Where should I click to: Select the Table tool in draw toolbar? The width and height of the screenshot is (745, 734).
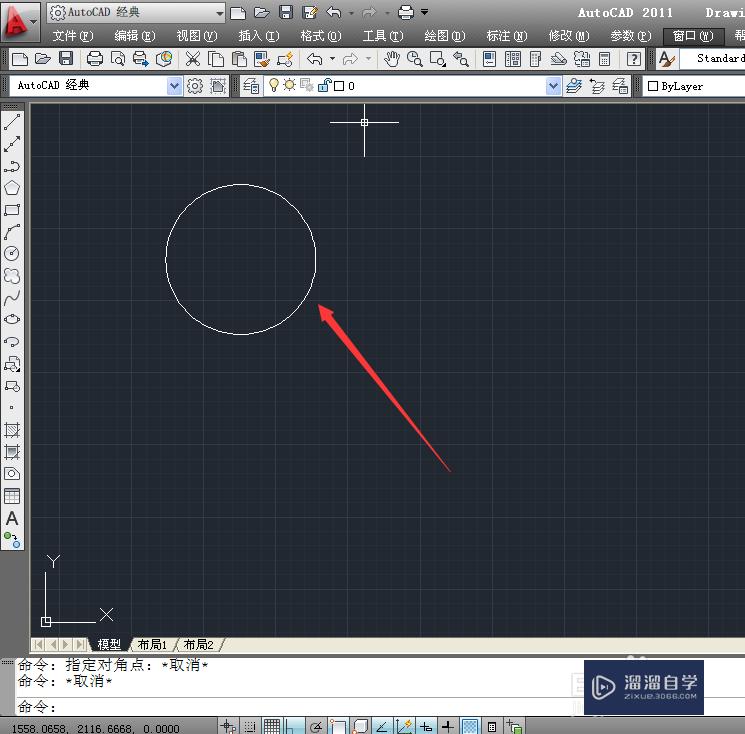tap(12, 496)
